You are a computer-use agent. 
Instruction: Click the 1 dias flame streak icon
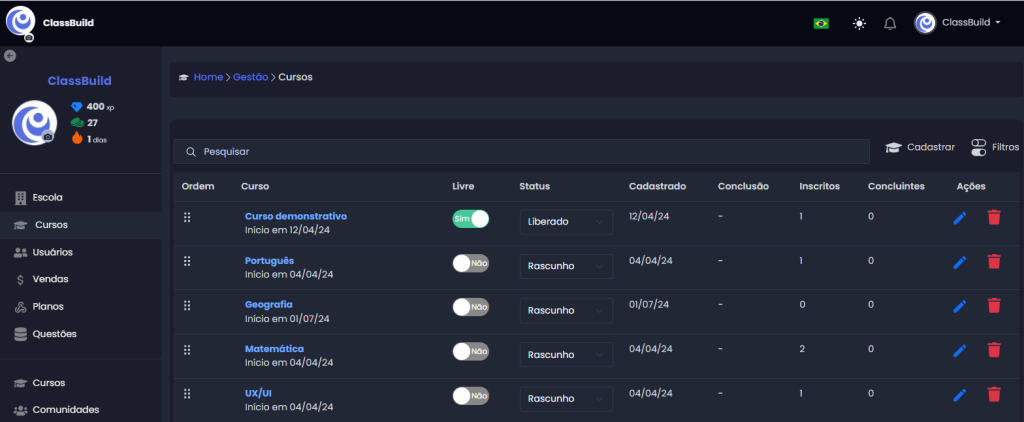tap(77, 138)
